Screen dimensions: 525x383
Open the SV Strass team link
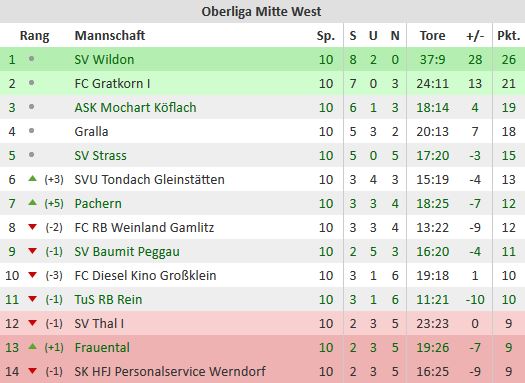click(101, 155)
